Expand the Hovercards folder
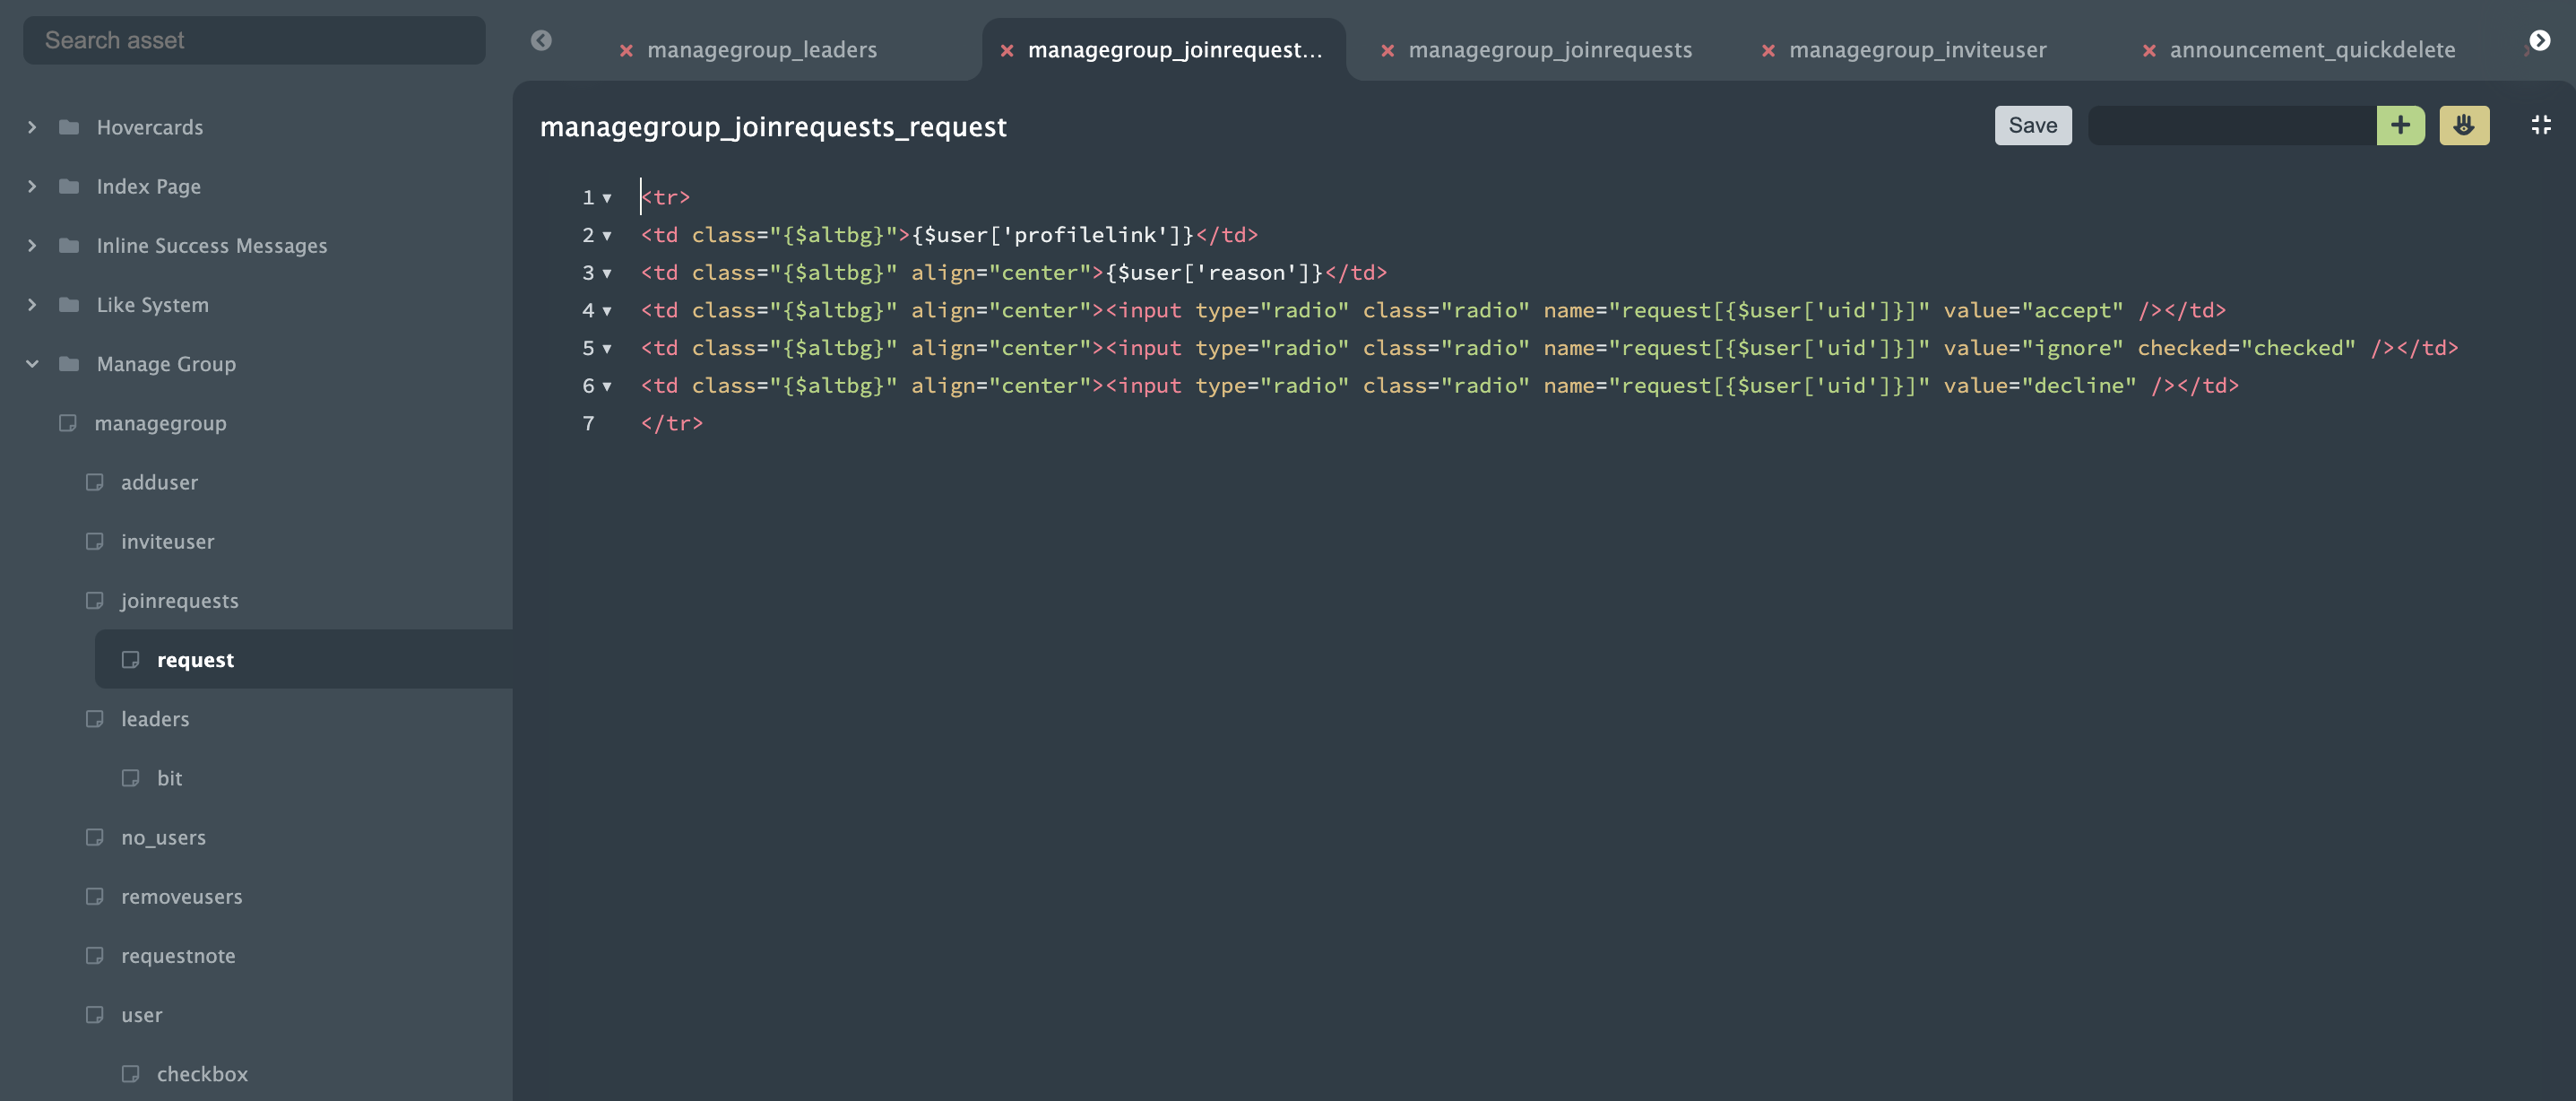Viewport: 2576px width, 1101px height. pyautogui.click(x=32, y=127)
